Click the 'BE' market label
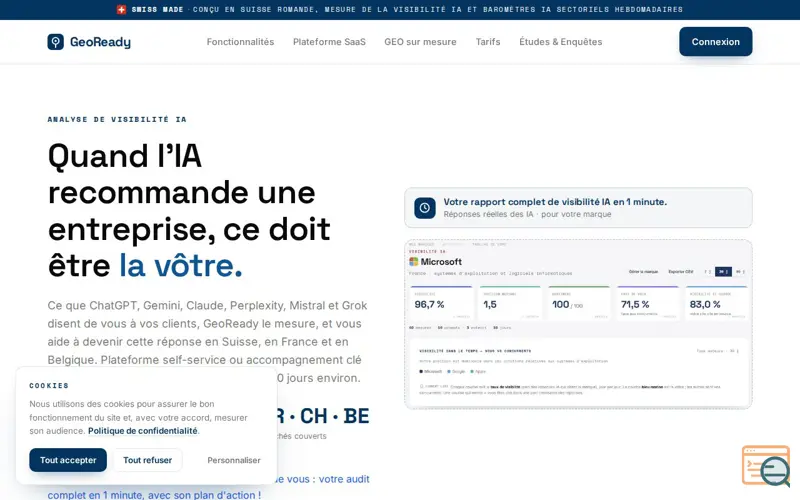 tap(356, 416)
